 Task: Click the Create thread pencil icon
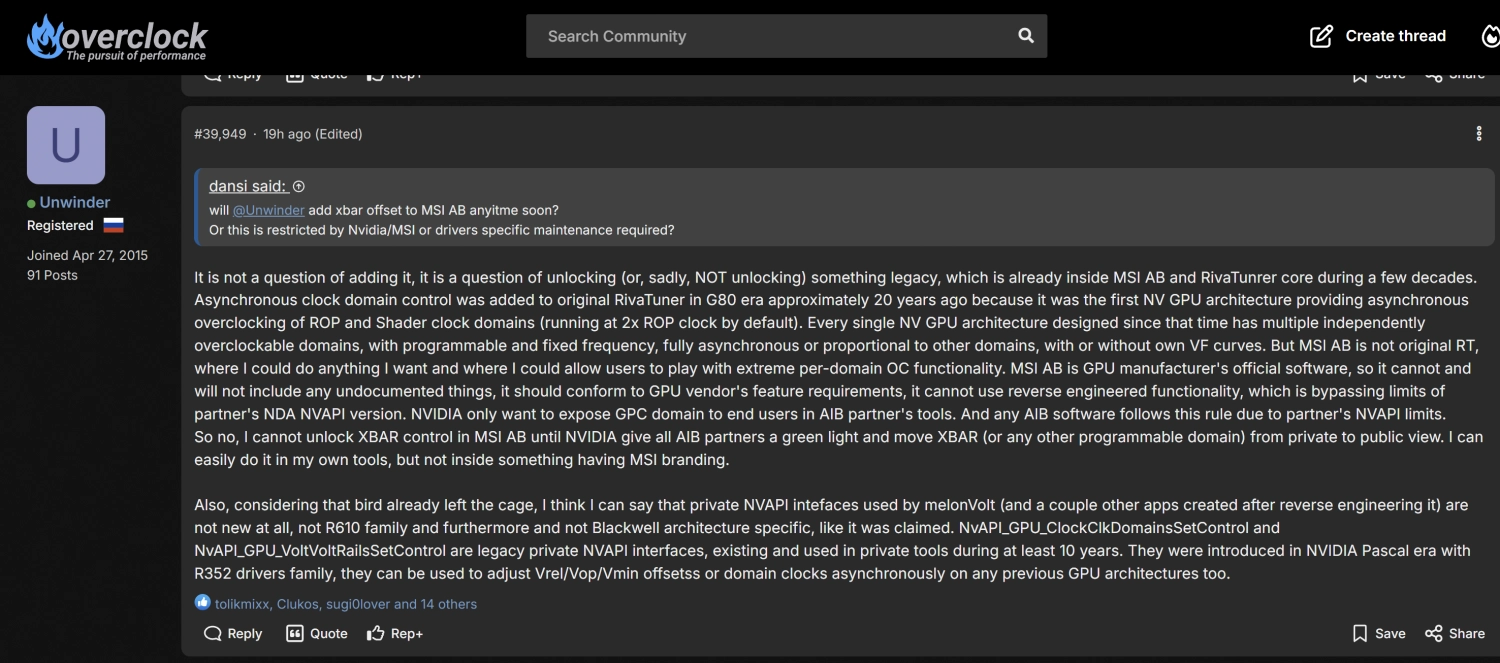pyautogui.click(x=1321, y=36)
